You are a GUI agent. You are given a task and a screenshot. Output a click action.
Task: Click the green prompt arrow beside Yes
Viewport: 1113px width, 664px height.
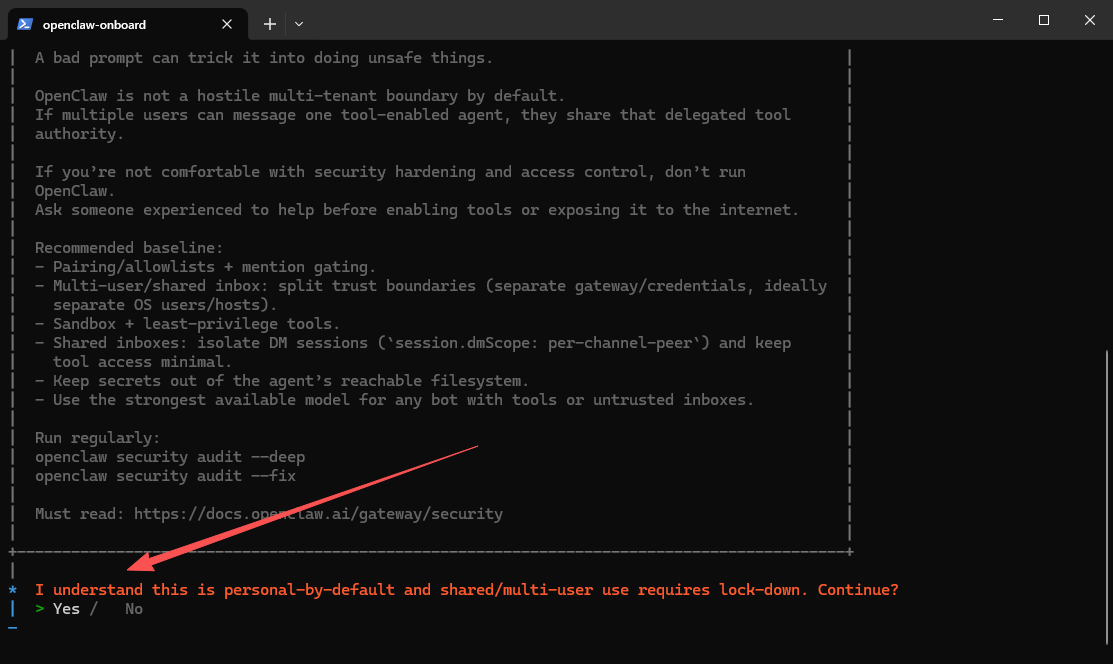pyautogui.click(x=40, y=609)
